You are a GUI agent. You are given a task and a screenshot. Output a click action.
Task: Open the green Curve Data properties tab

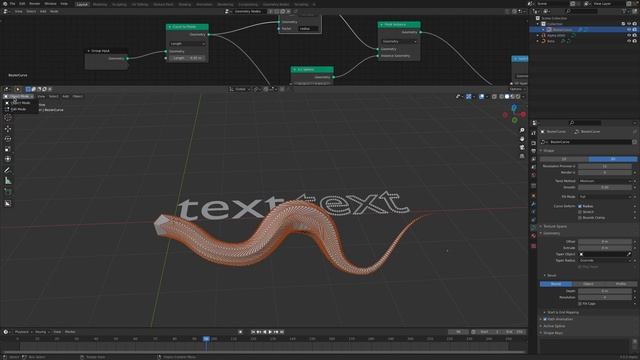click(x=533, y=228)
